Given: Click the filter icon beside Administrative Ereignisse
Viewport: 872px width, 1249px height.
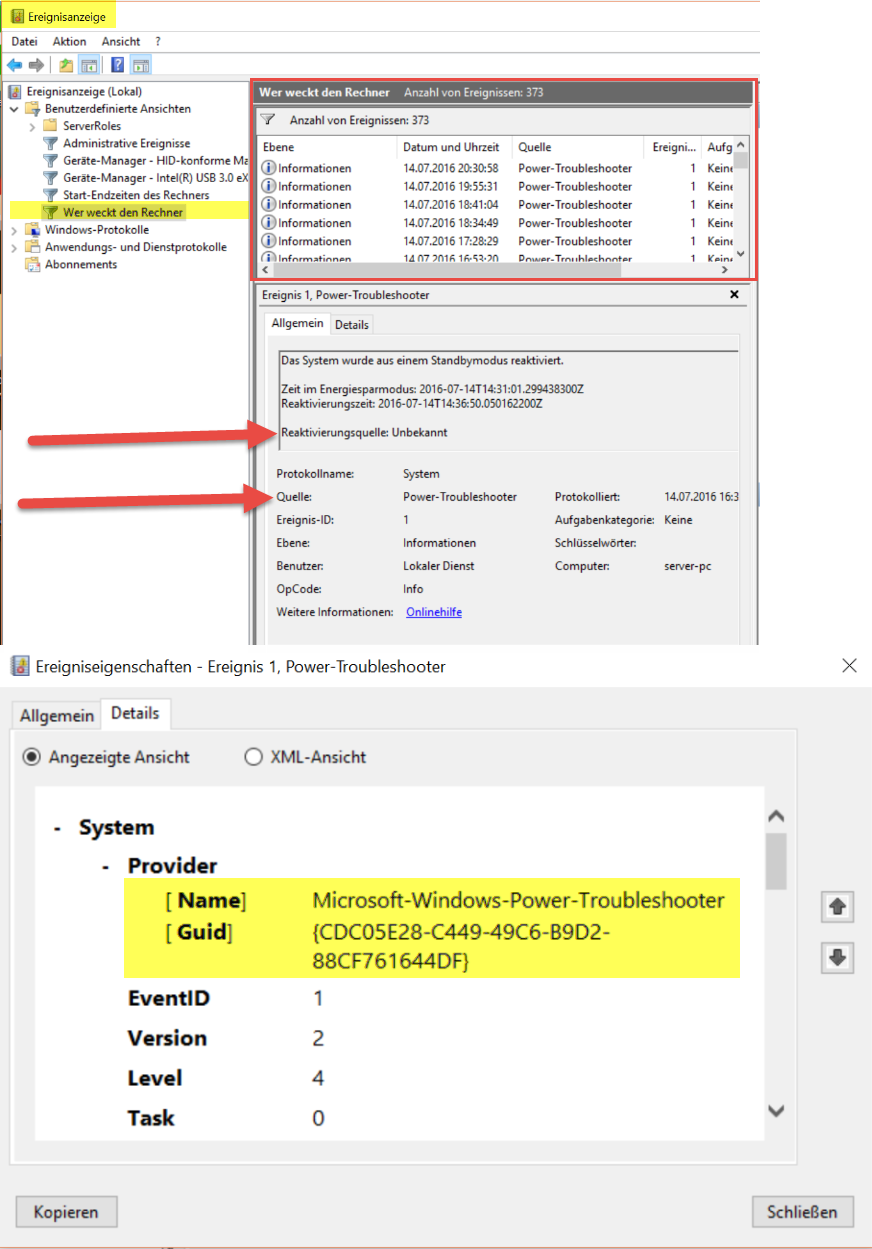Looking at the screenshot, I should point(50,143).
